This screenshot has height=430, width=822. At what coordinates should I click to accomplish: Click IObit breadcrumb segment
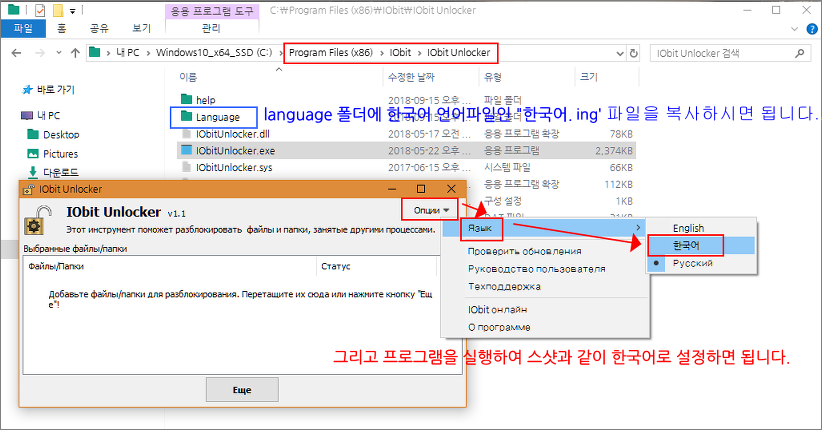[400, 53]
